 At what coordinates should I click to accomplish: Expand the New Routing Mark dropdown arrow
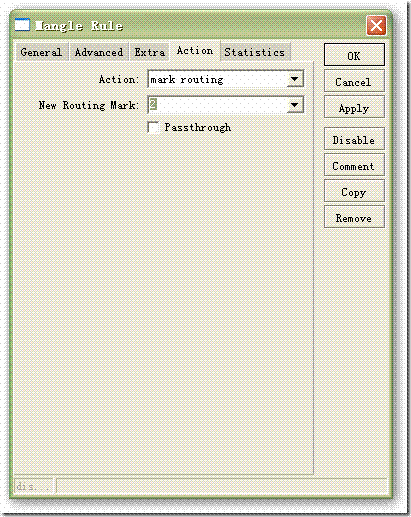(x=295, y=105)
